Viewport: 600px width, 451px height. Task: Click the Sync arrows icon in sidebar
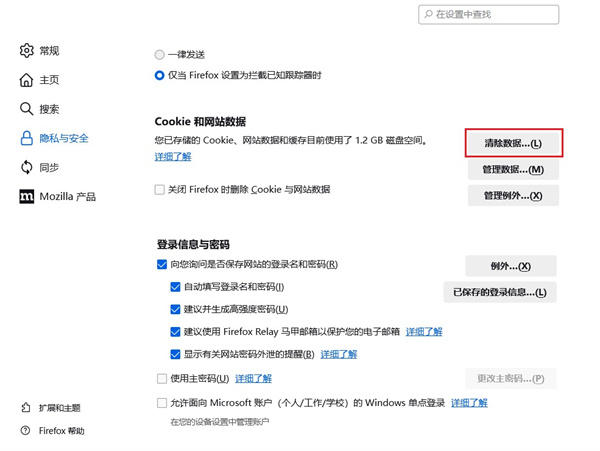26,167
